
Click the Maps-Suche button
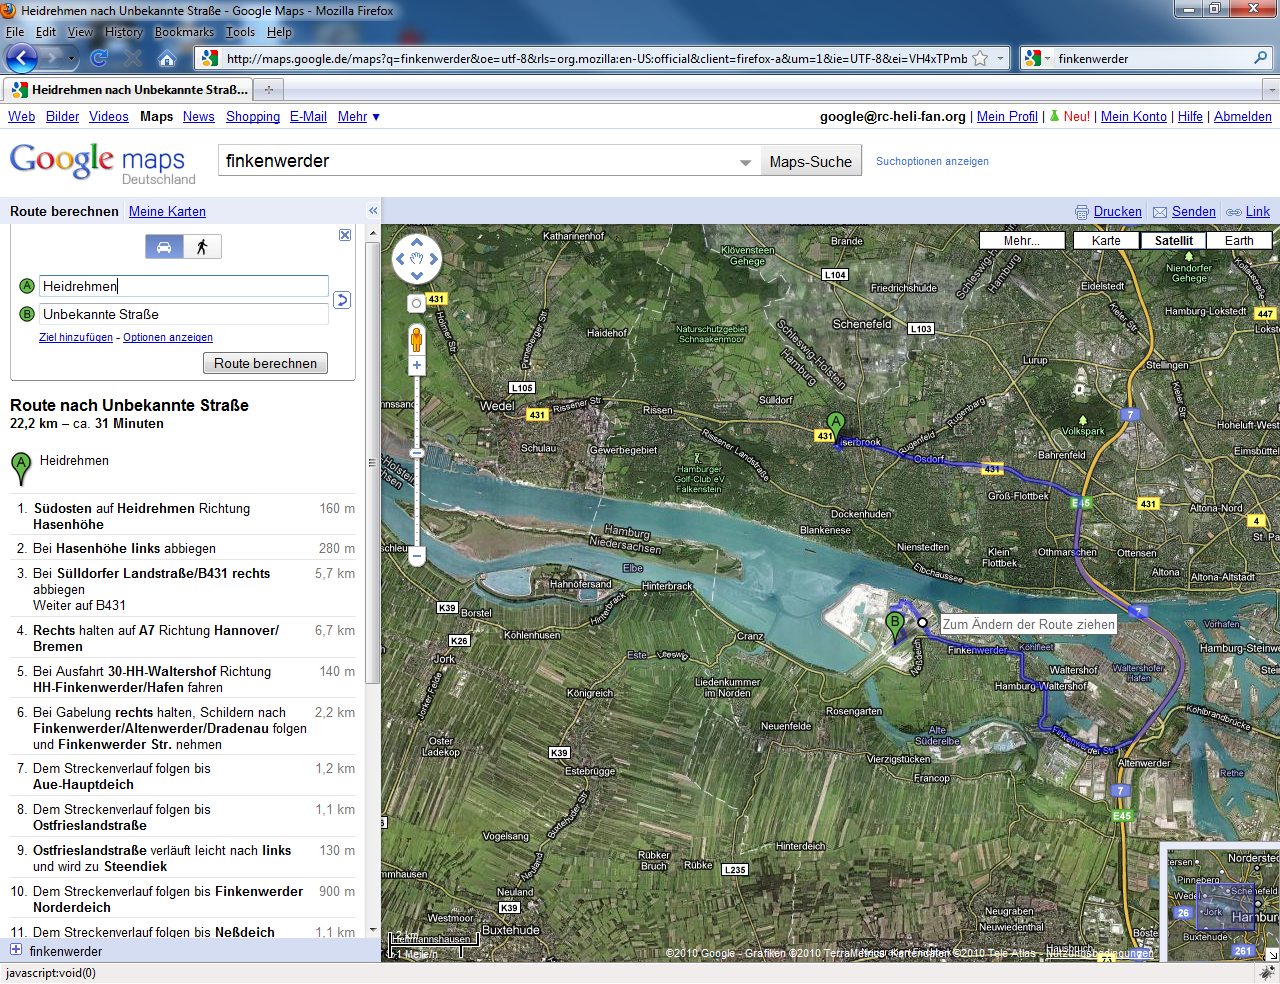point(810,161)
